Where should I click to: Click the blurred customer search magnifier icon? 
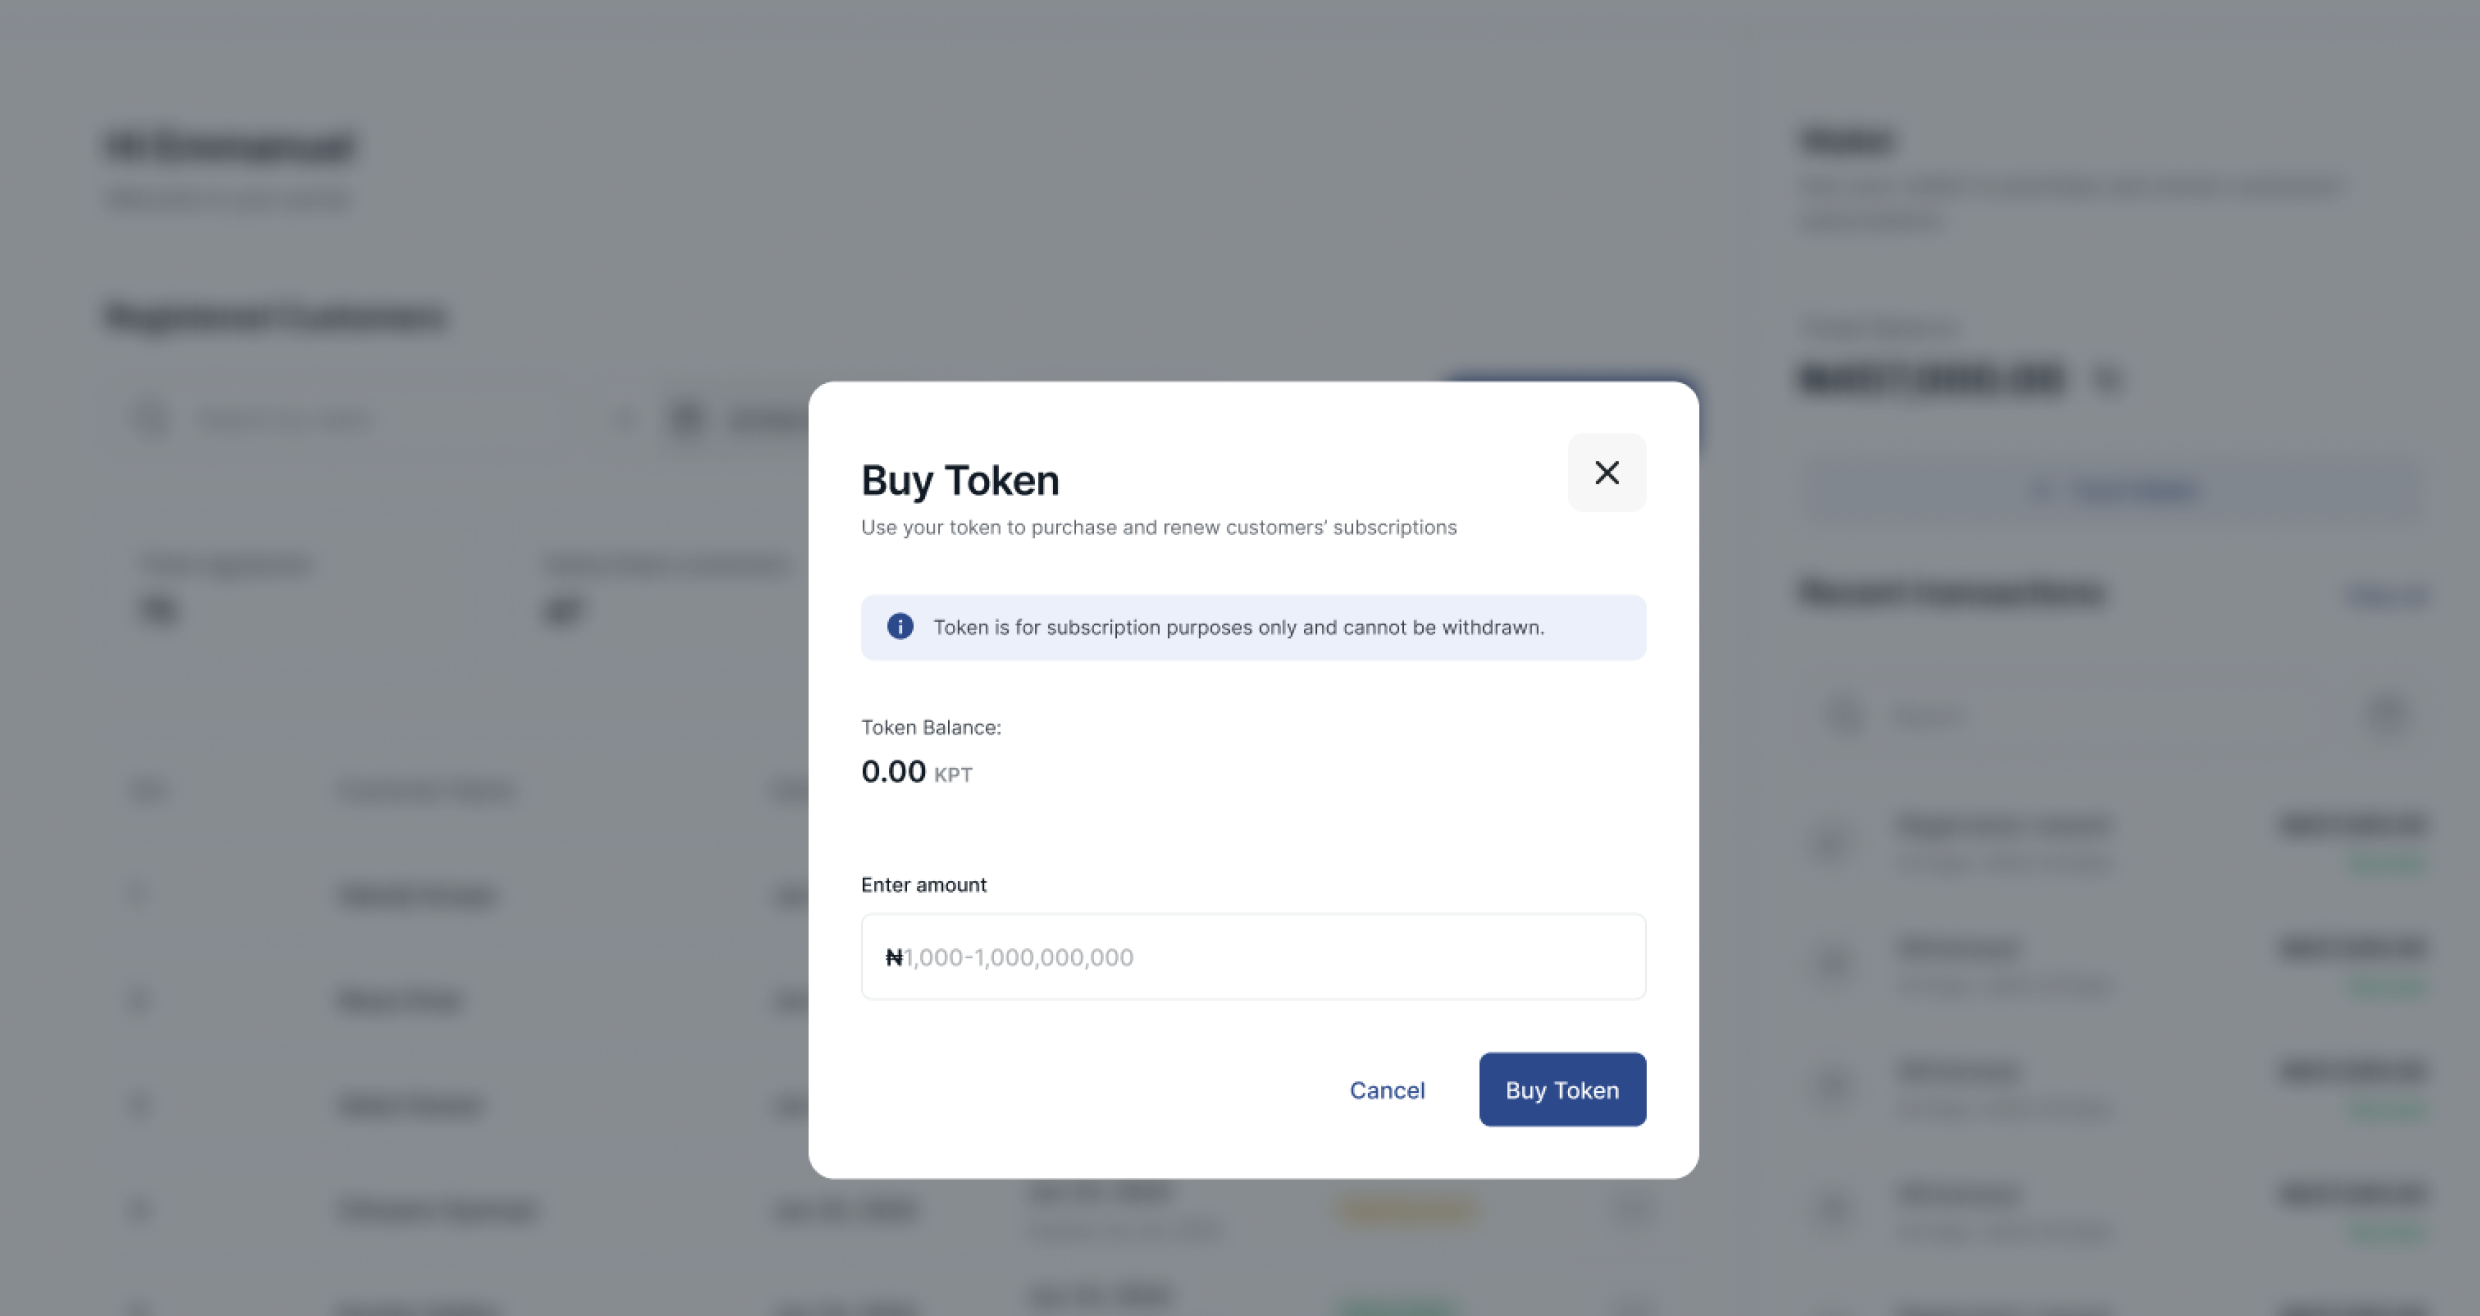[x=151, y=419]
